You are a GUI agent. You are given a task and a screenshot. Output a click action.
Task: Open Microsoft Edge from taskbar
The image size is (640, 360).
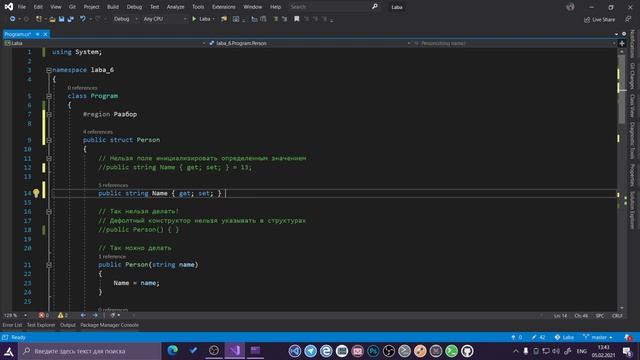(x=173, y=351)
